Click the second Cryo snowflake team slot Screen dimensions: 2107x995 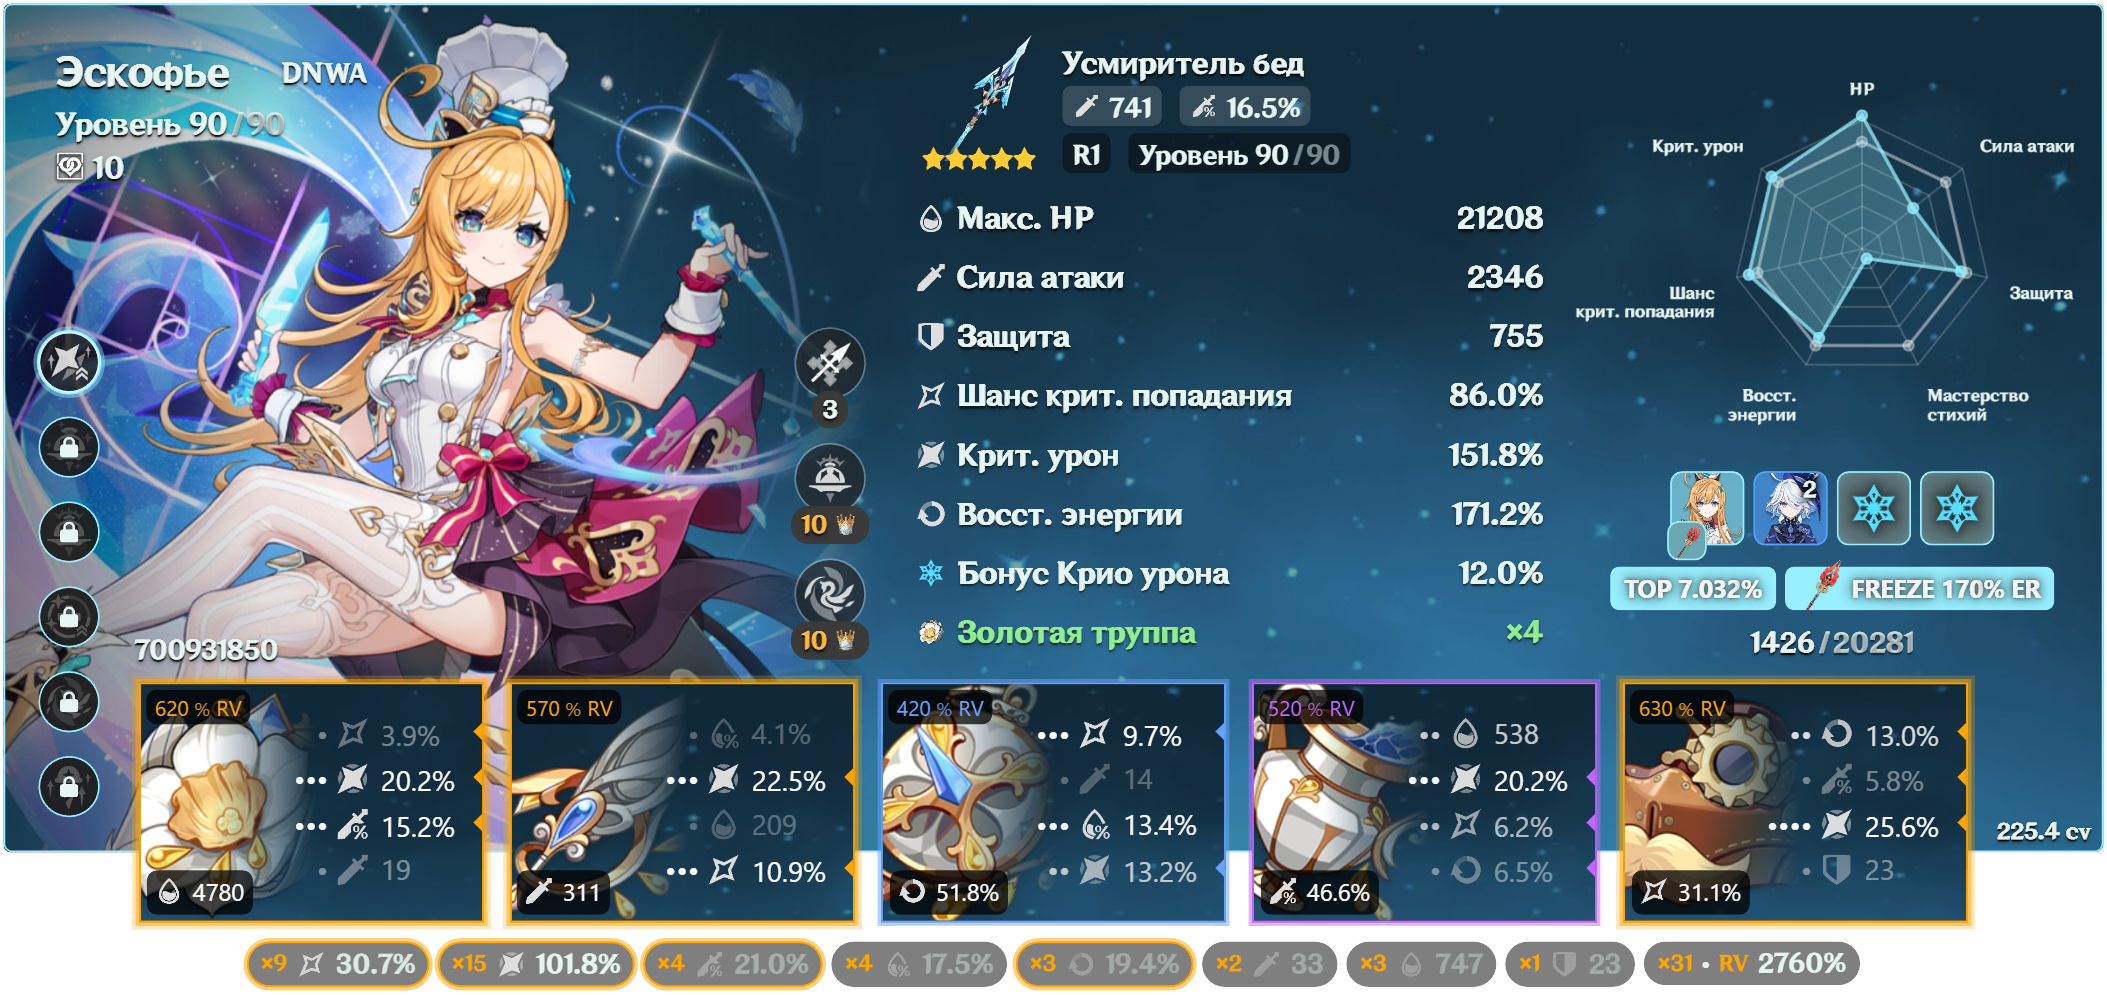coord(1957,509)
